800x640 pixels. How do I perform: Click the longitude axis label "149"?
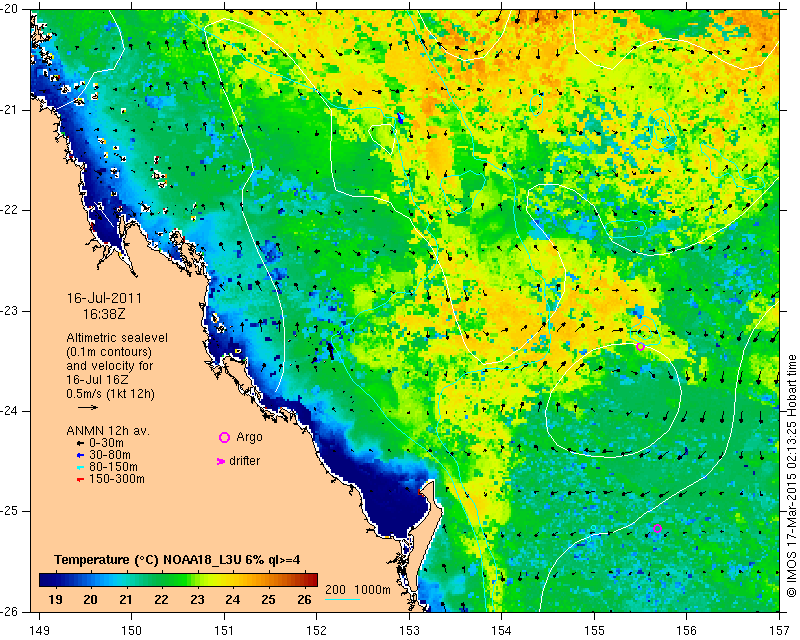tap(40, 631)
